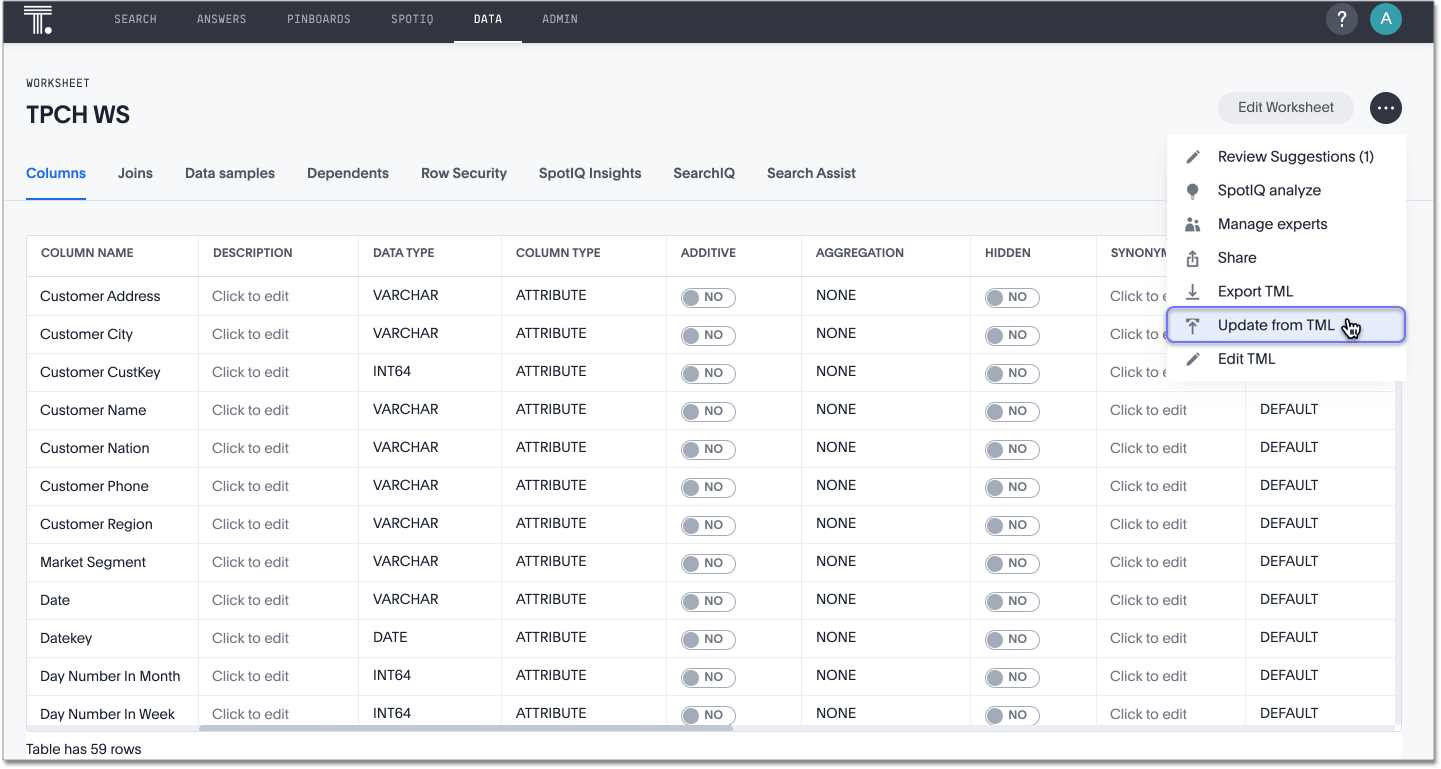Click the three-dot more options button
The width and height of the screenshot is (1441, 769).
[1385, 108]
